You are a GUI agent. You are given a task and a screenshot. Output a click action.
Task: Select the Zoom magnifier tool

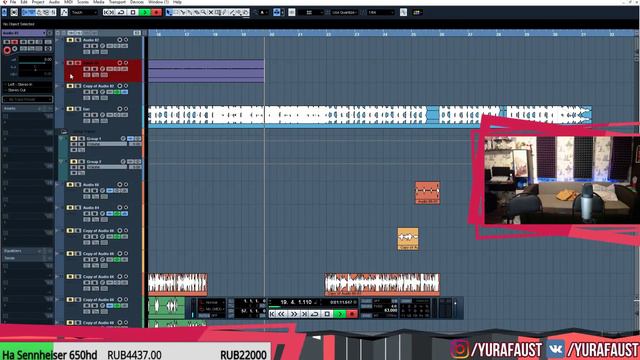pos(204,13)
